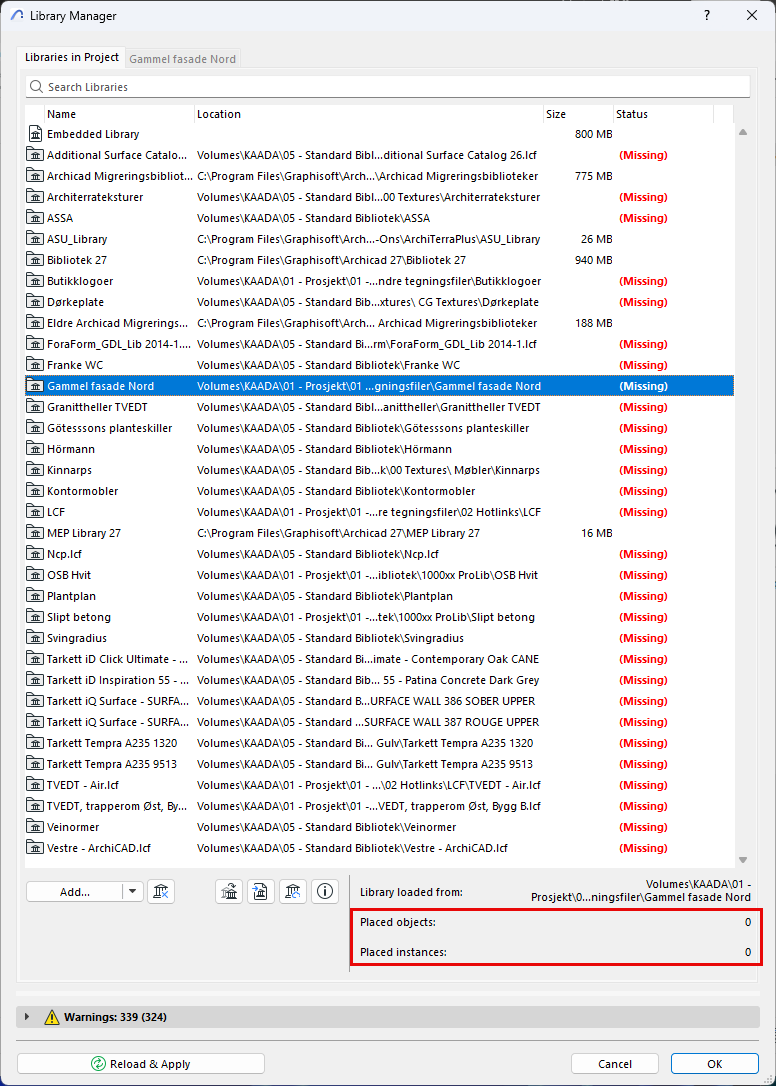Click the help question mark in title bar
Viewport: 776px width, 1086px height.
click(706, 16)
